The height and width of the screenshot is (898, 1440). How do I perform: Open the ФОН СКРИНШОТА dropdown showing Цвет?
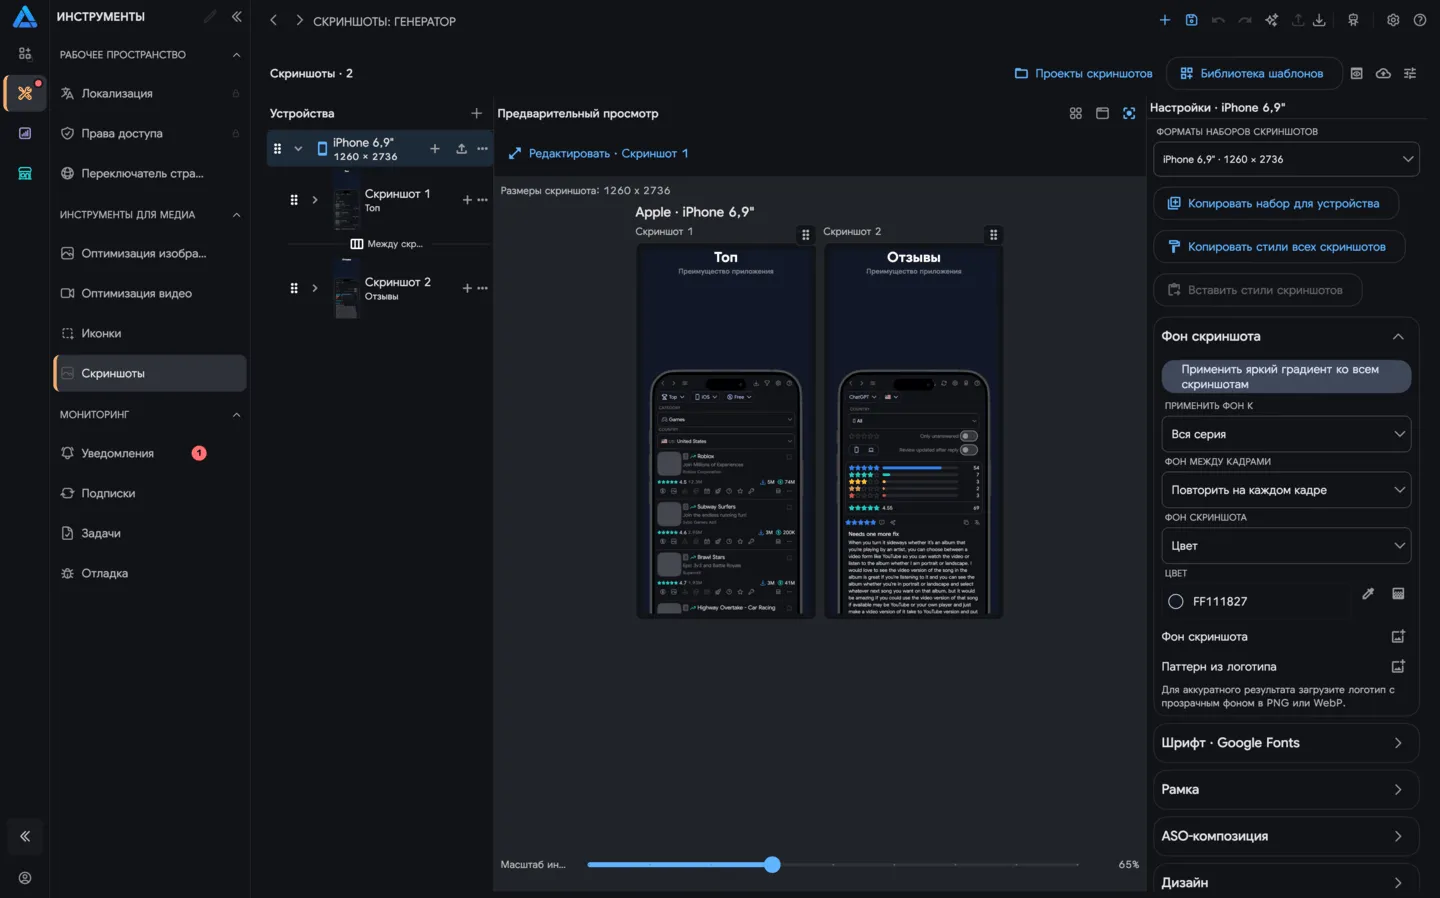pyautogui.click(x=1286, y=546)
